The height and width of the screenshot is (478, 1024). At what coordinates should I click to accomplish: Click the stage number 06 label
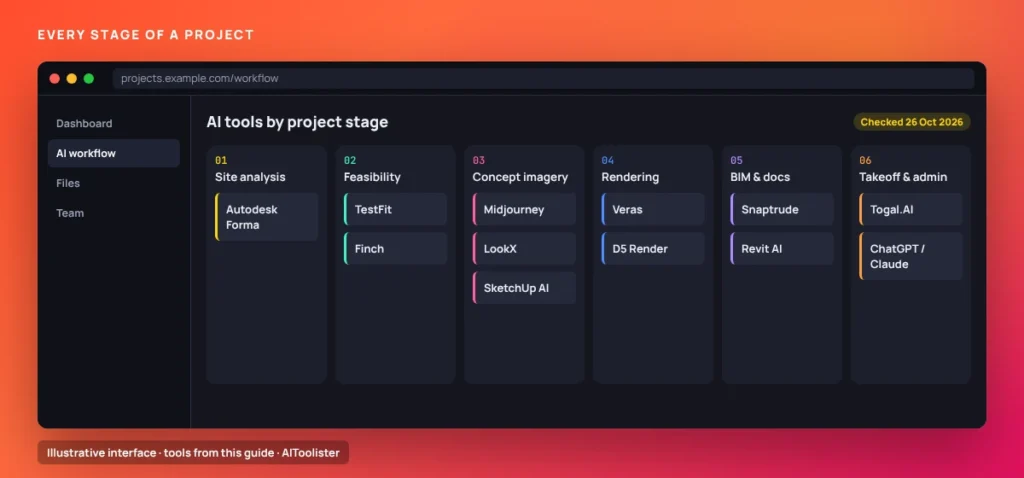pos(865,160)
